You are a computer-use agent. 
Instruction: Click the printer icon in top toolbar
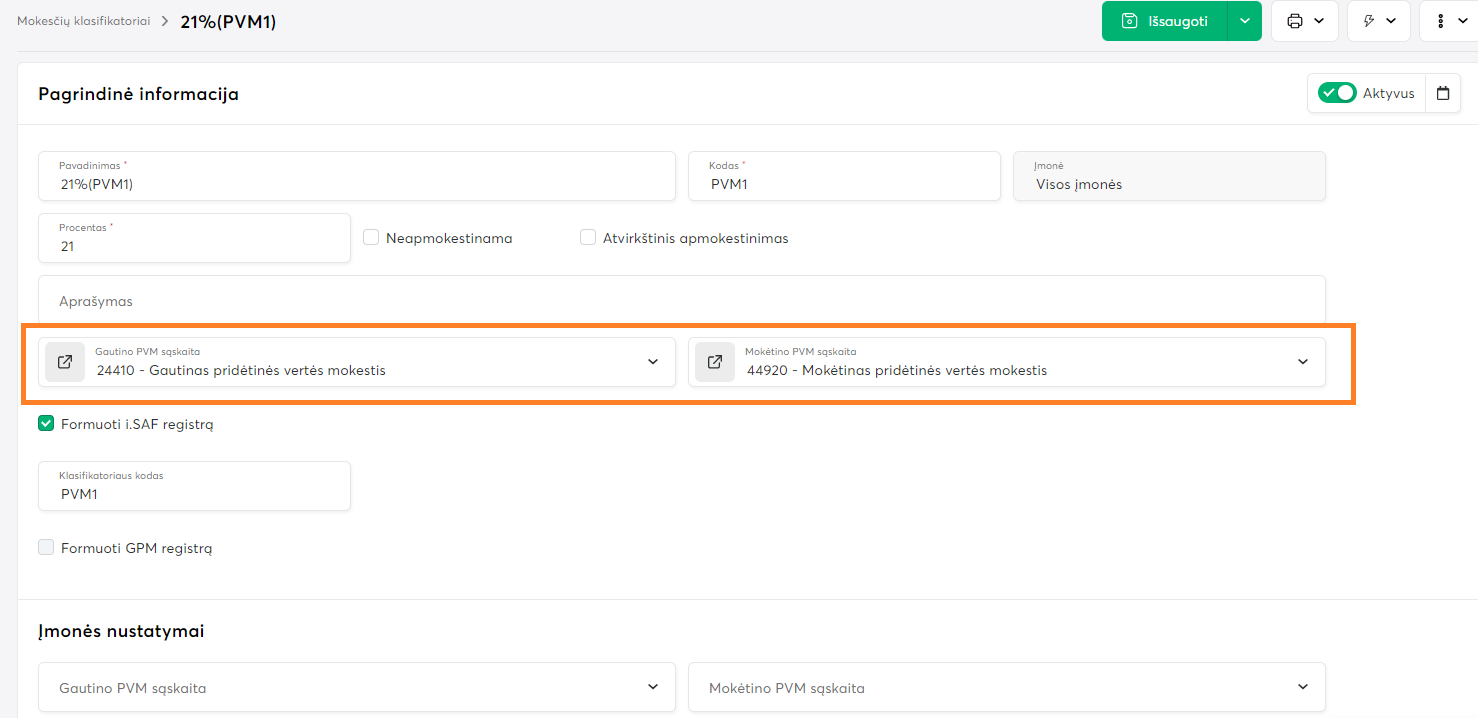tap(1295, 21)
